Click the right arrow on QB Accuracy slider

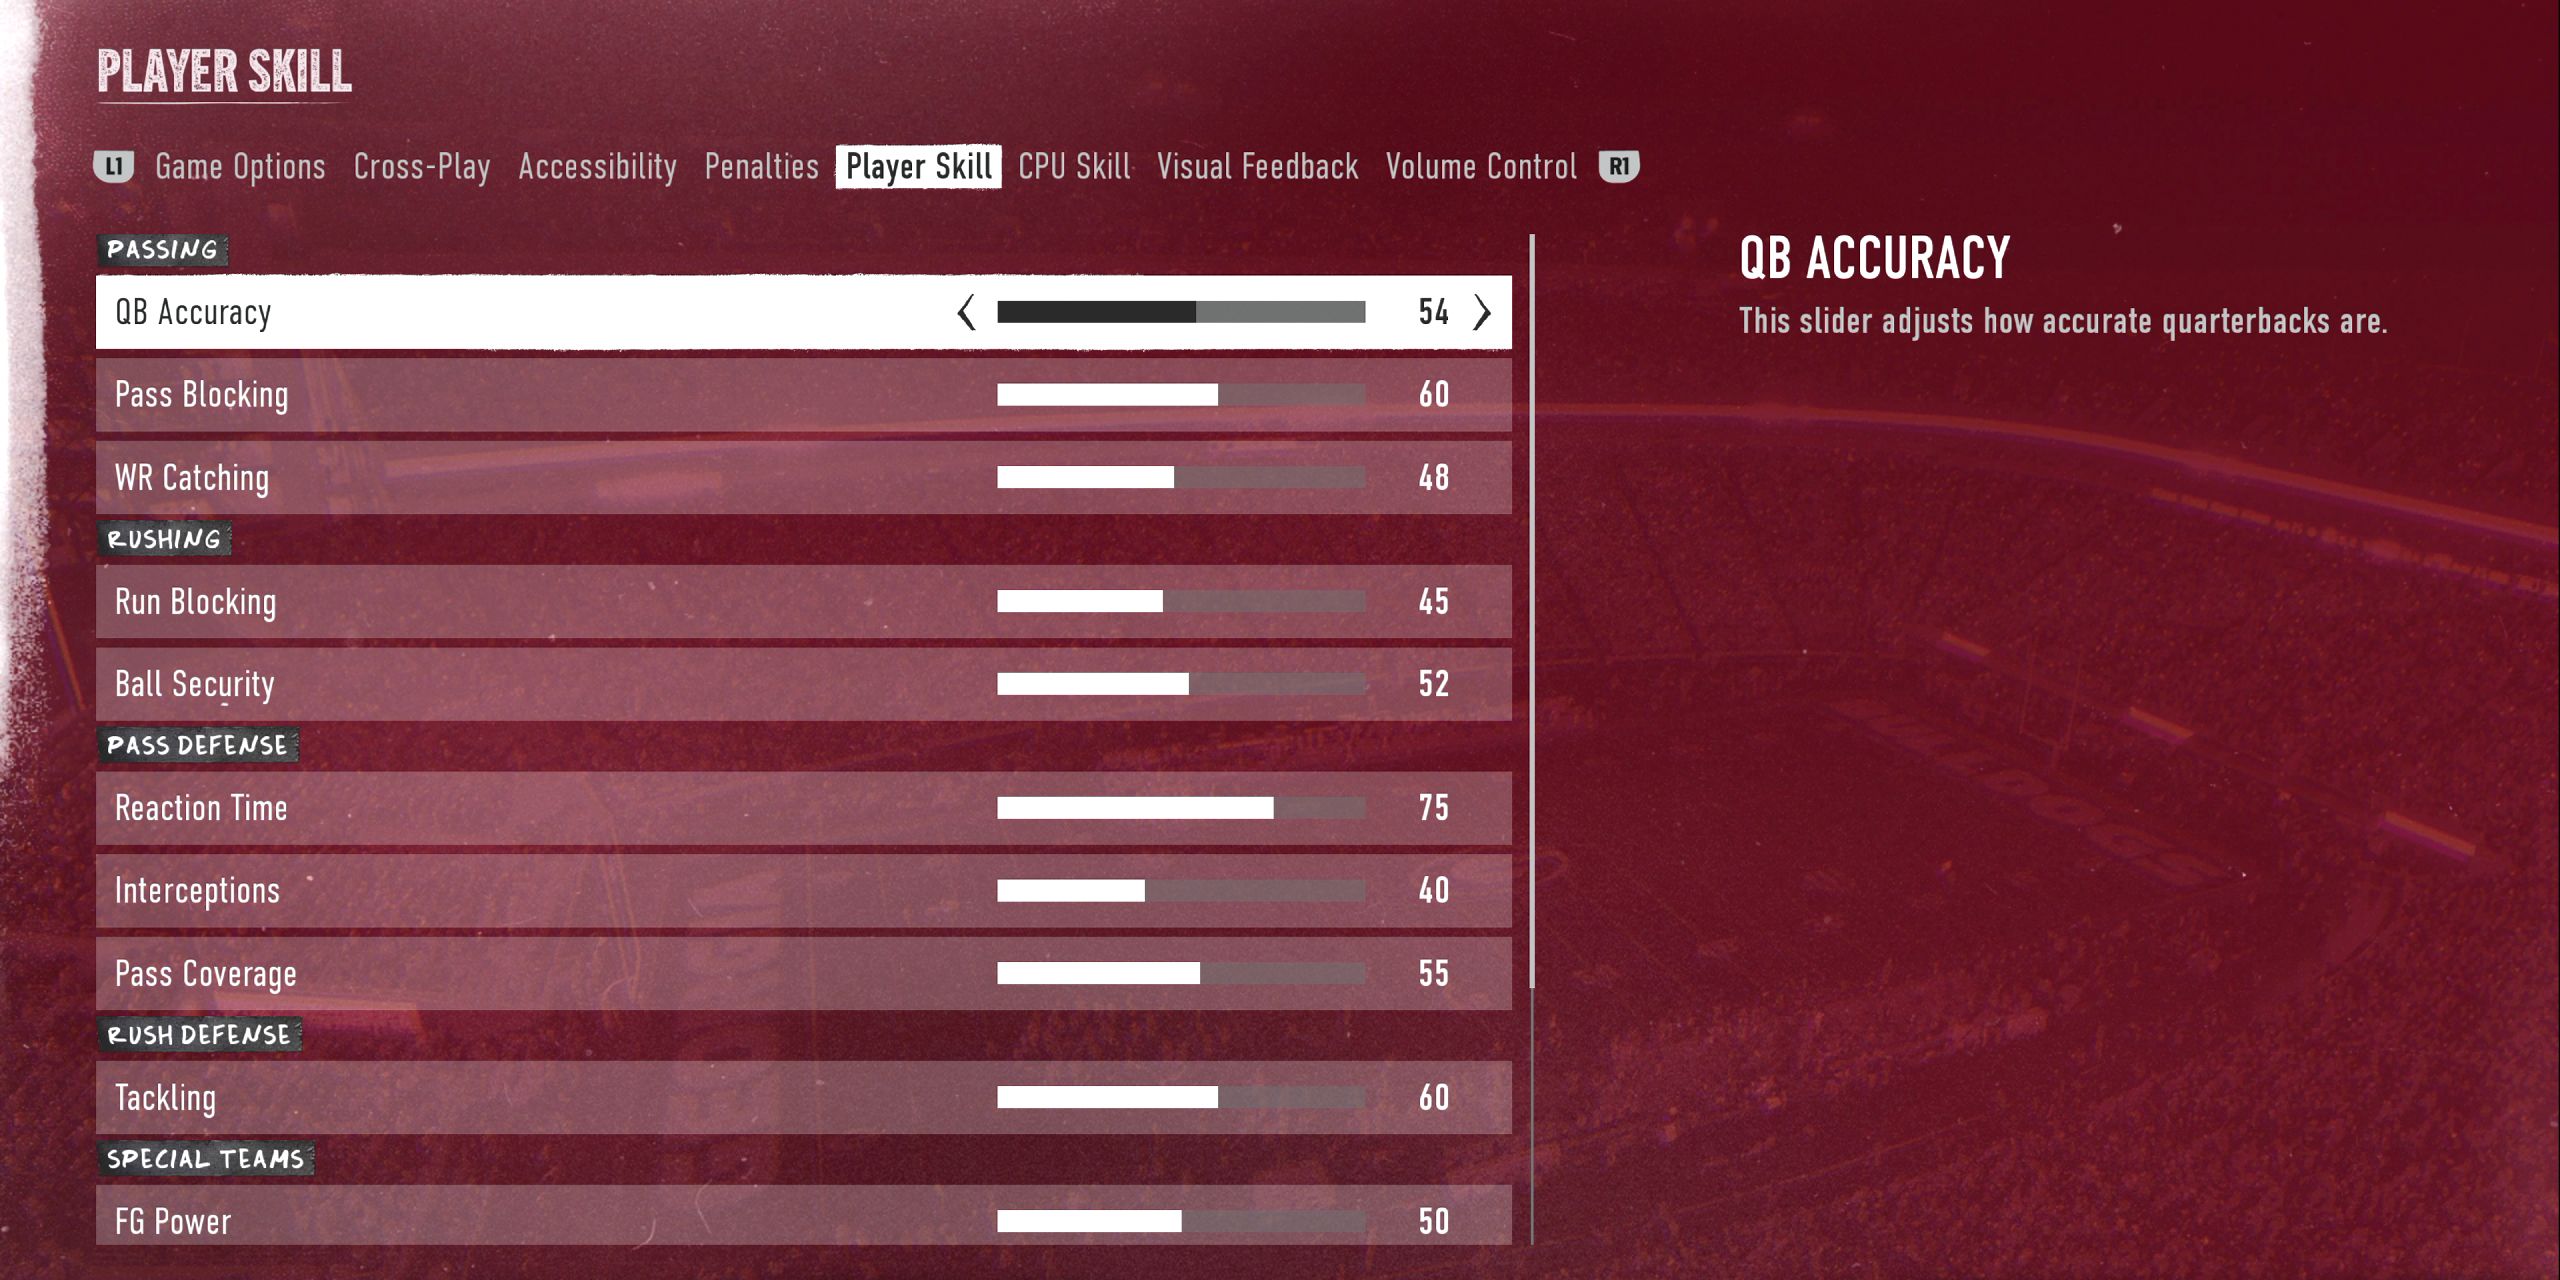tap(1481, 313)
